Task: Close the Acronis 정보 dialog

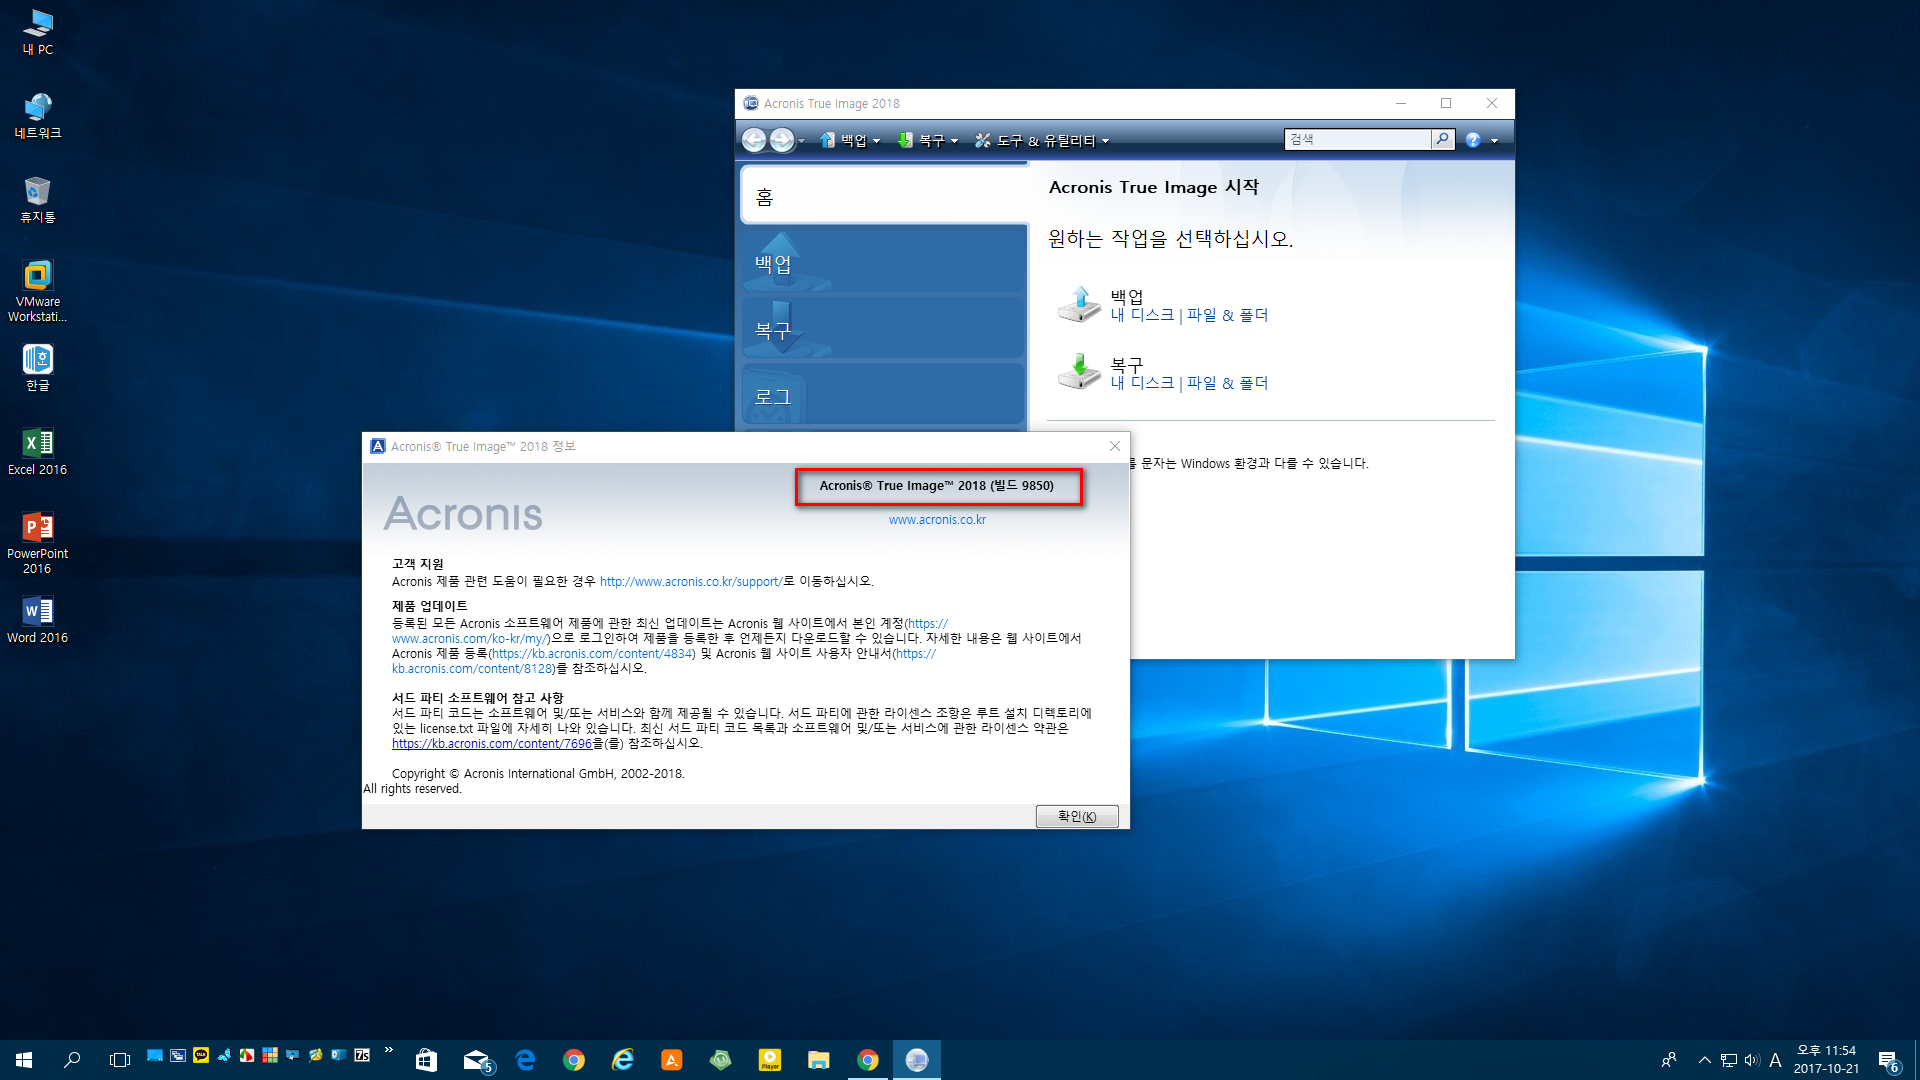Action: (1115, 447)
